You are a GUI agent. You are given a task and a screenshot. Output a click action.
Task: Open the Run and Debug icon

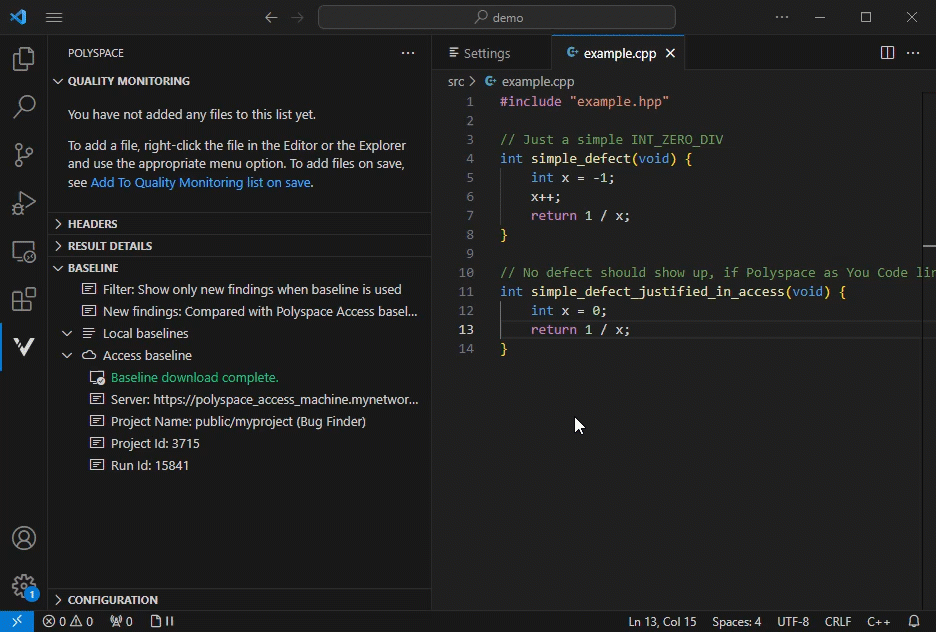24,203
